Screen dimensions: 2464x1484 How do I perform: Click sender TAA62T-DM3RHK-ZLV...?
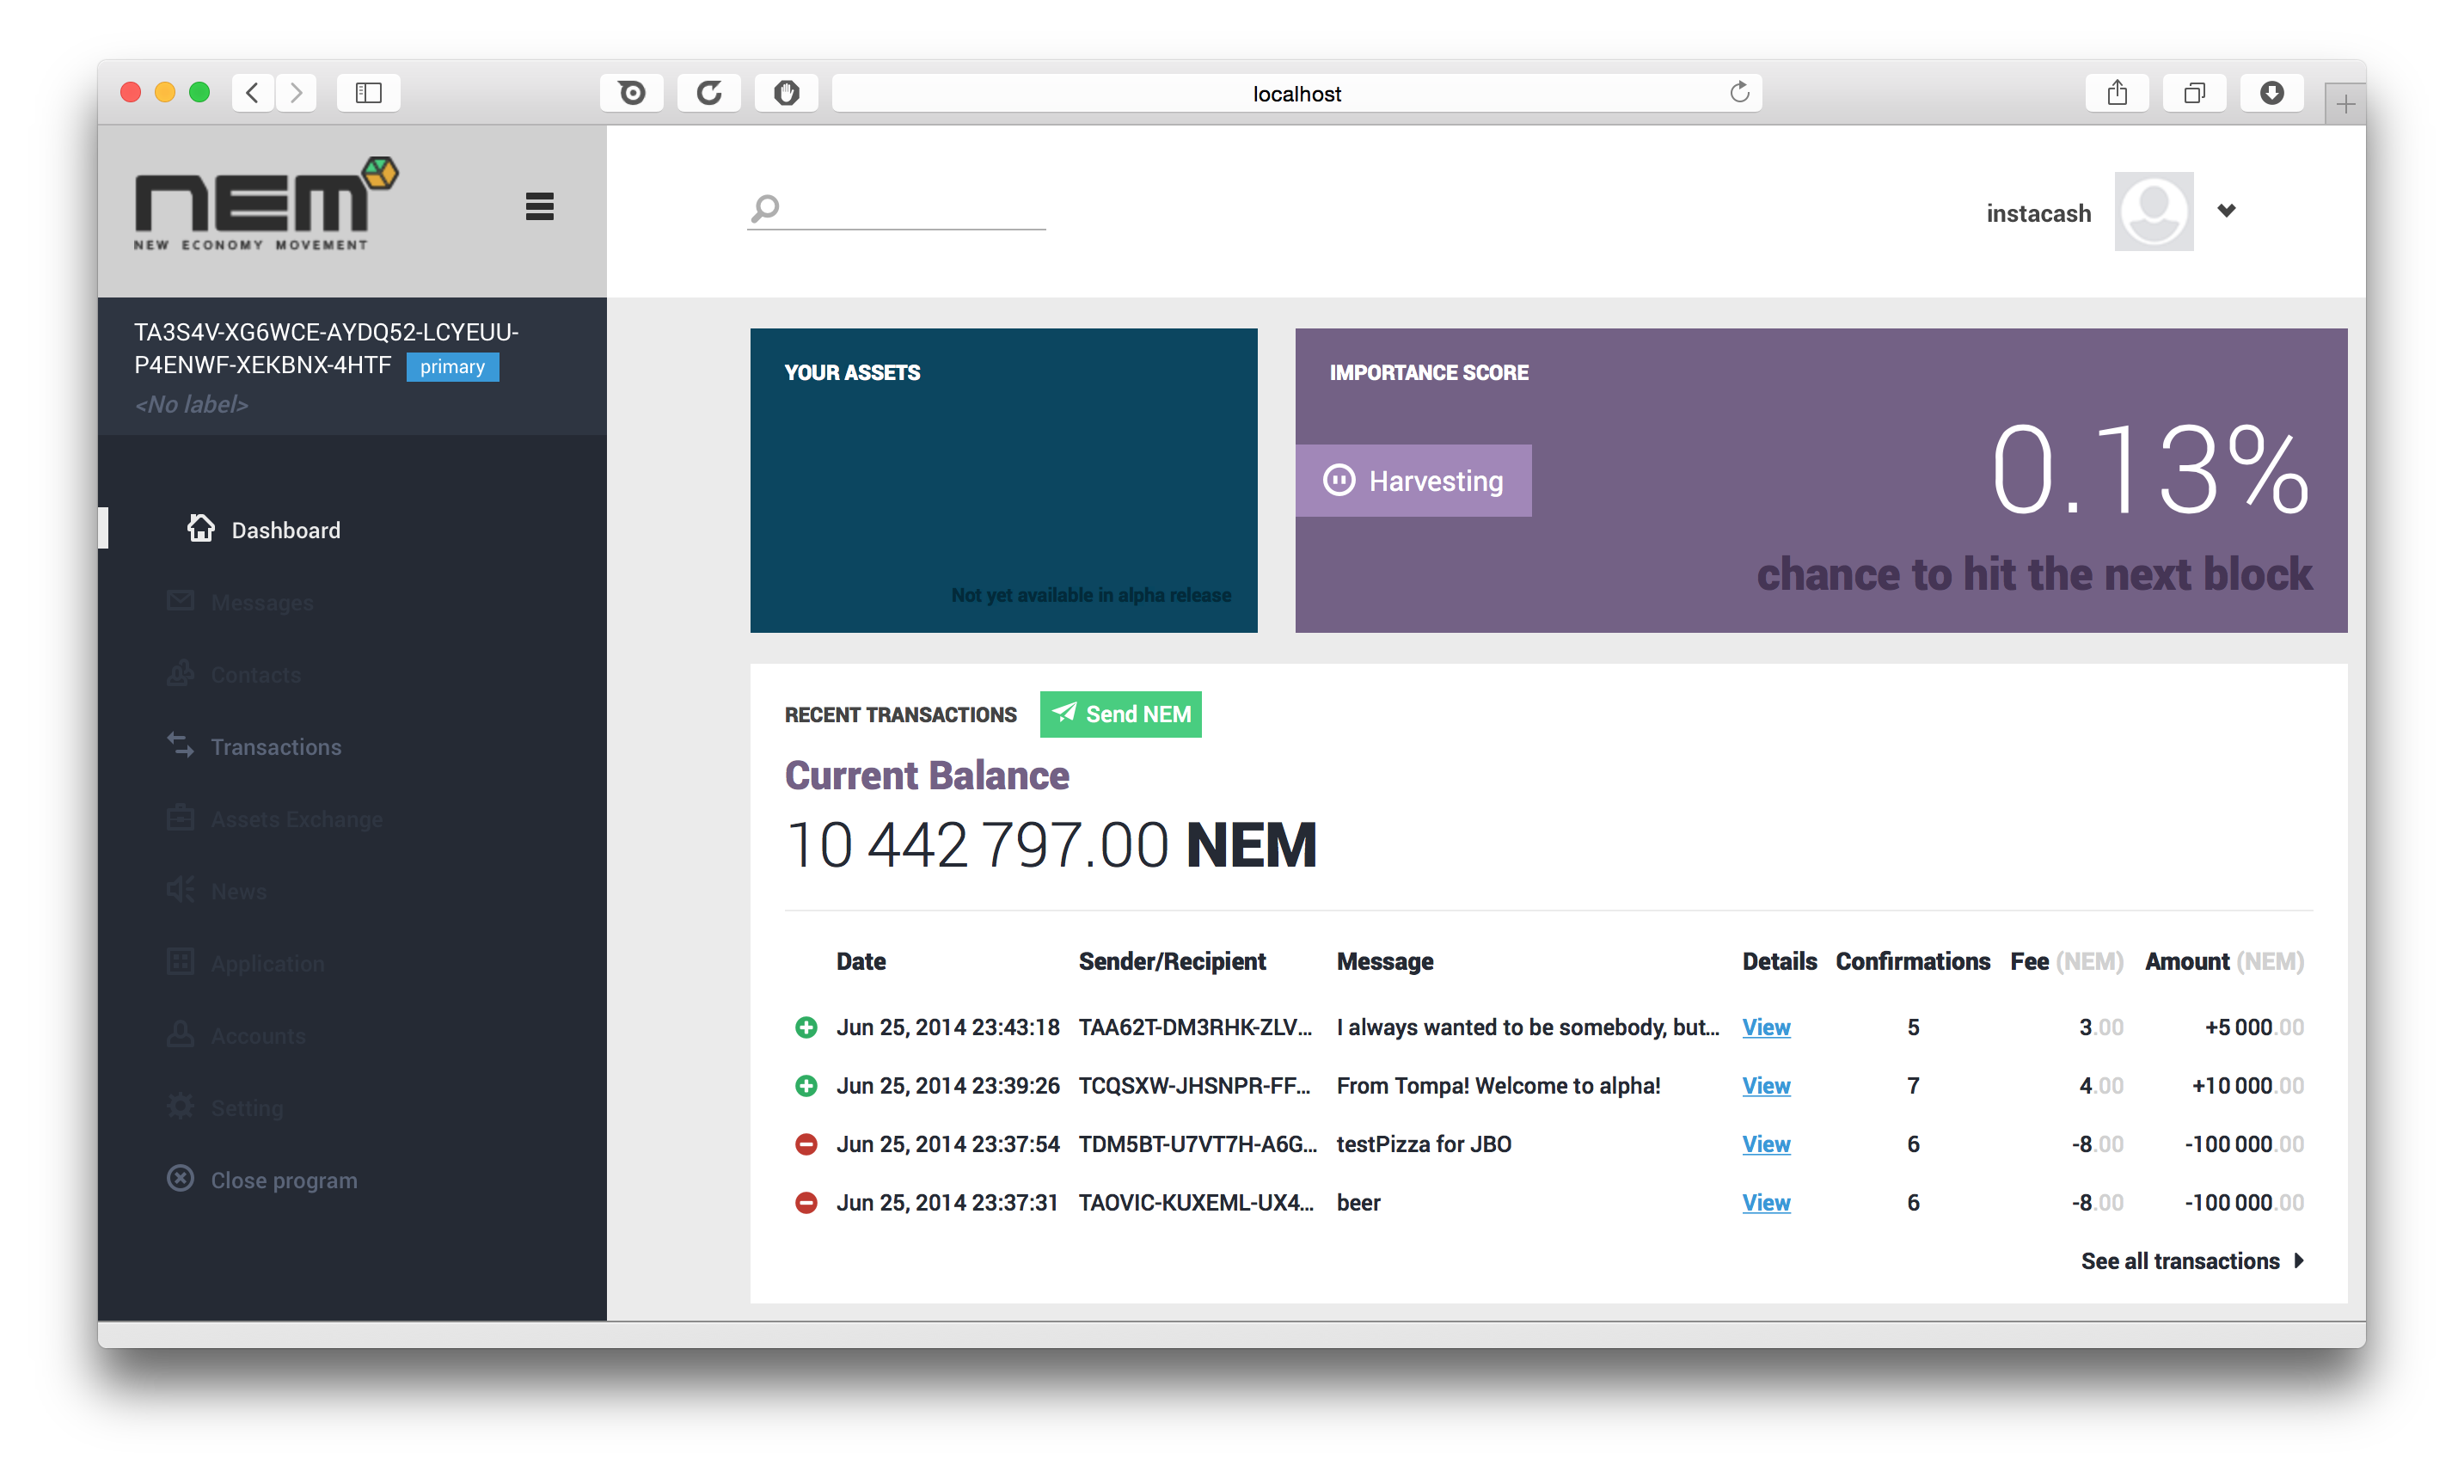coord(1195,1027)
